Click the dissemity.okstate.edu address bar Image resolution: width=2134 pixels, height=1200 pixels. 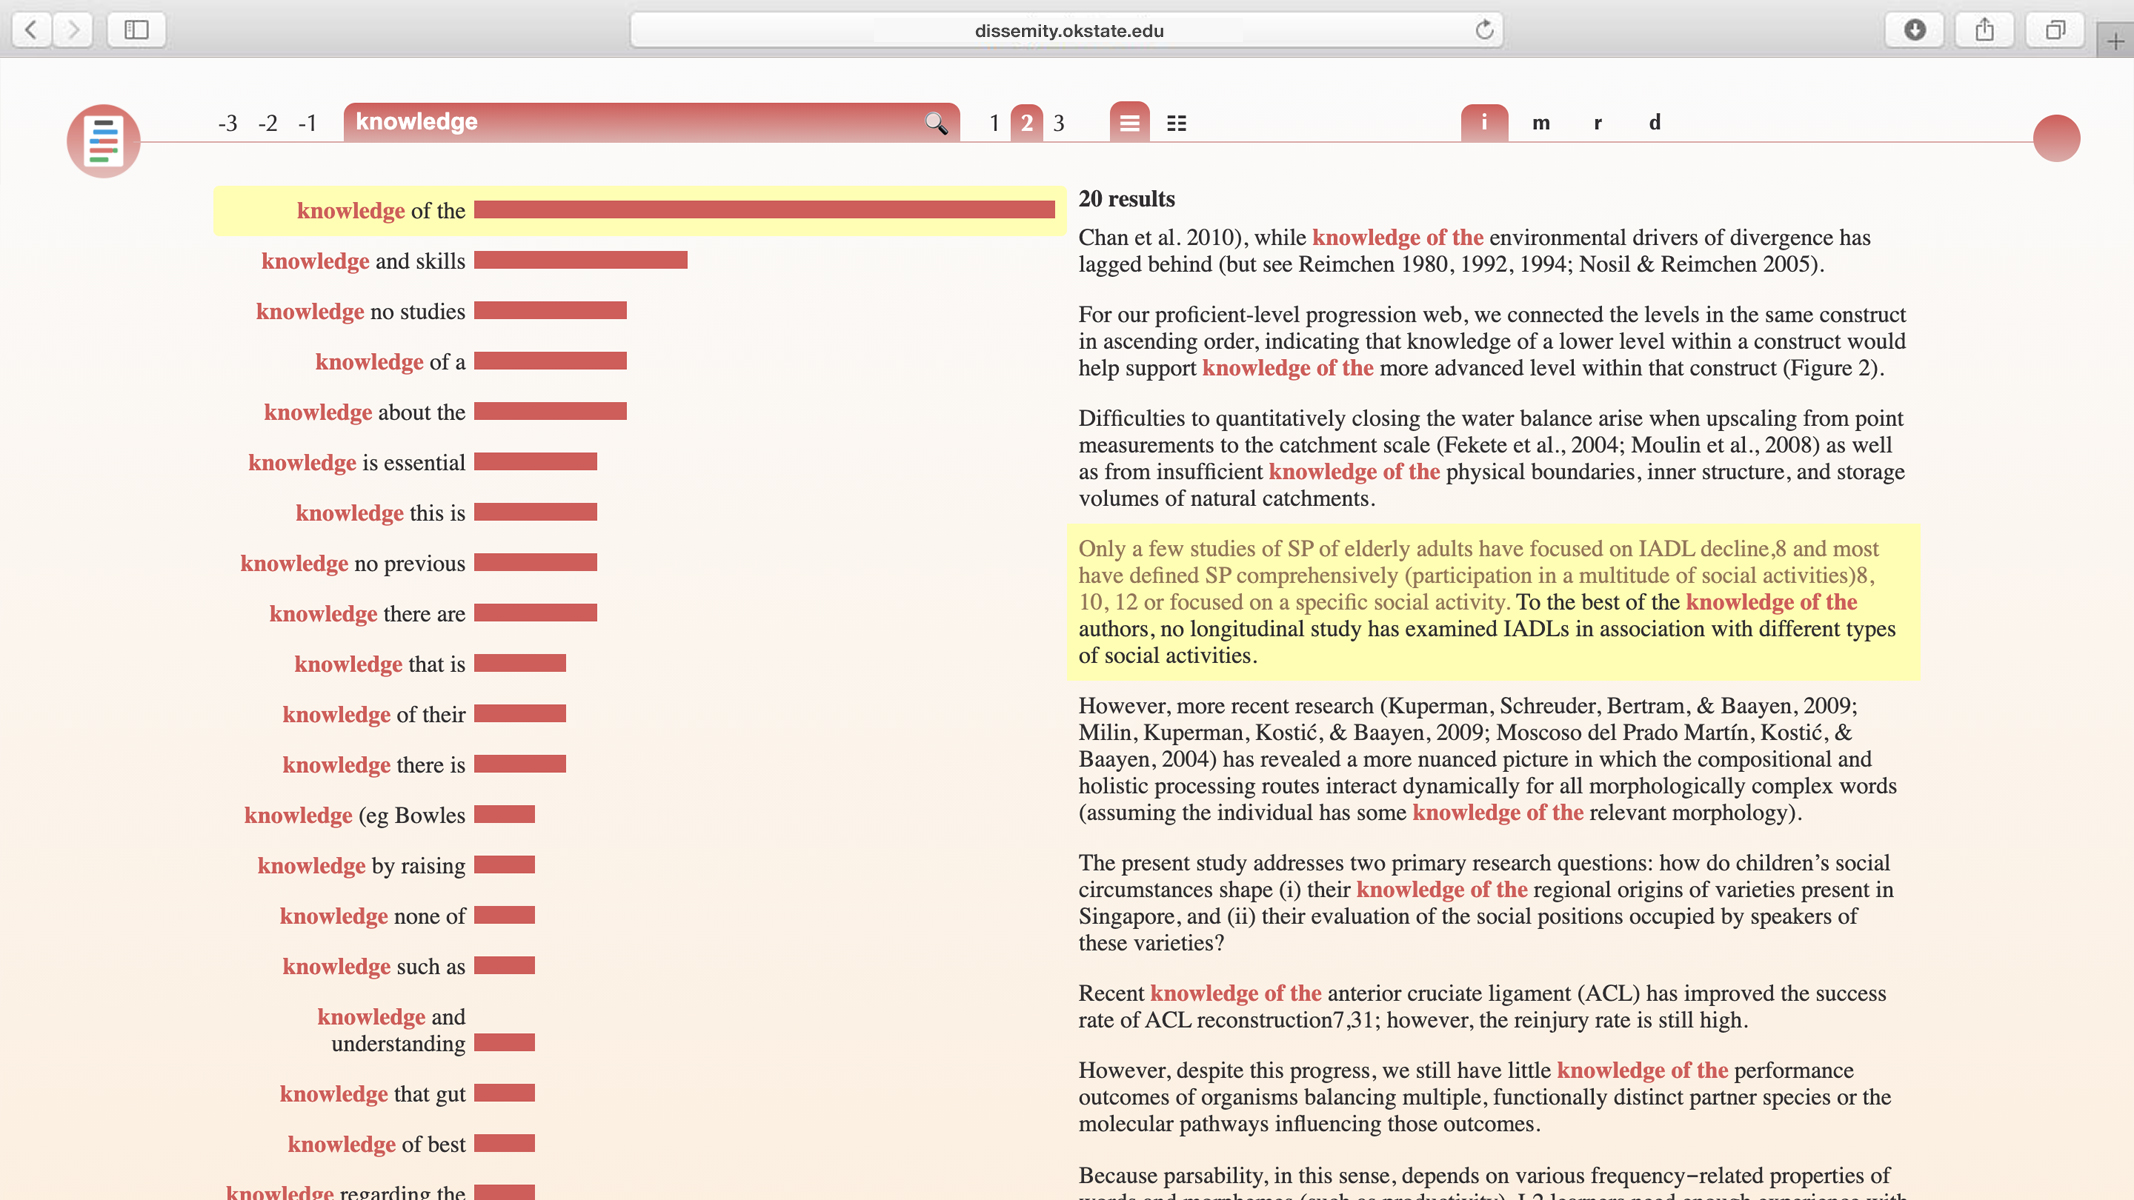click(1067, 30)
